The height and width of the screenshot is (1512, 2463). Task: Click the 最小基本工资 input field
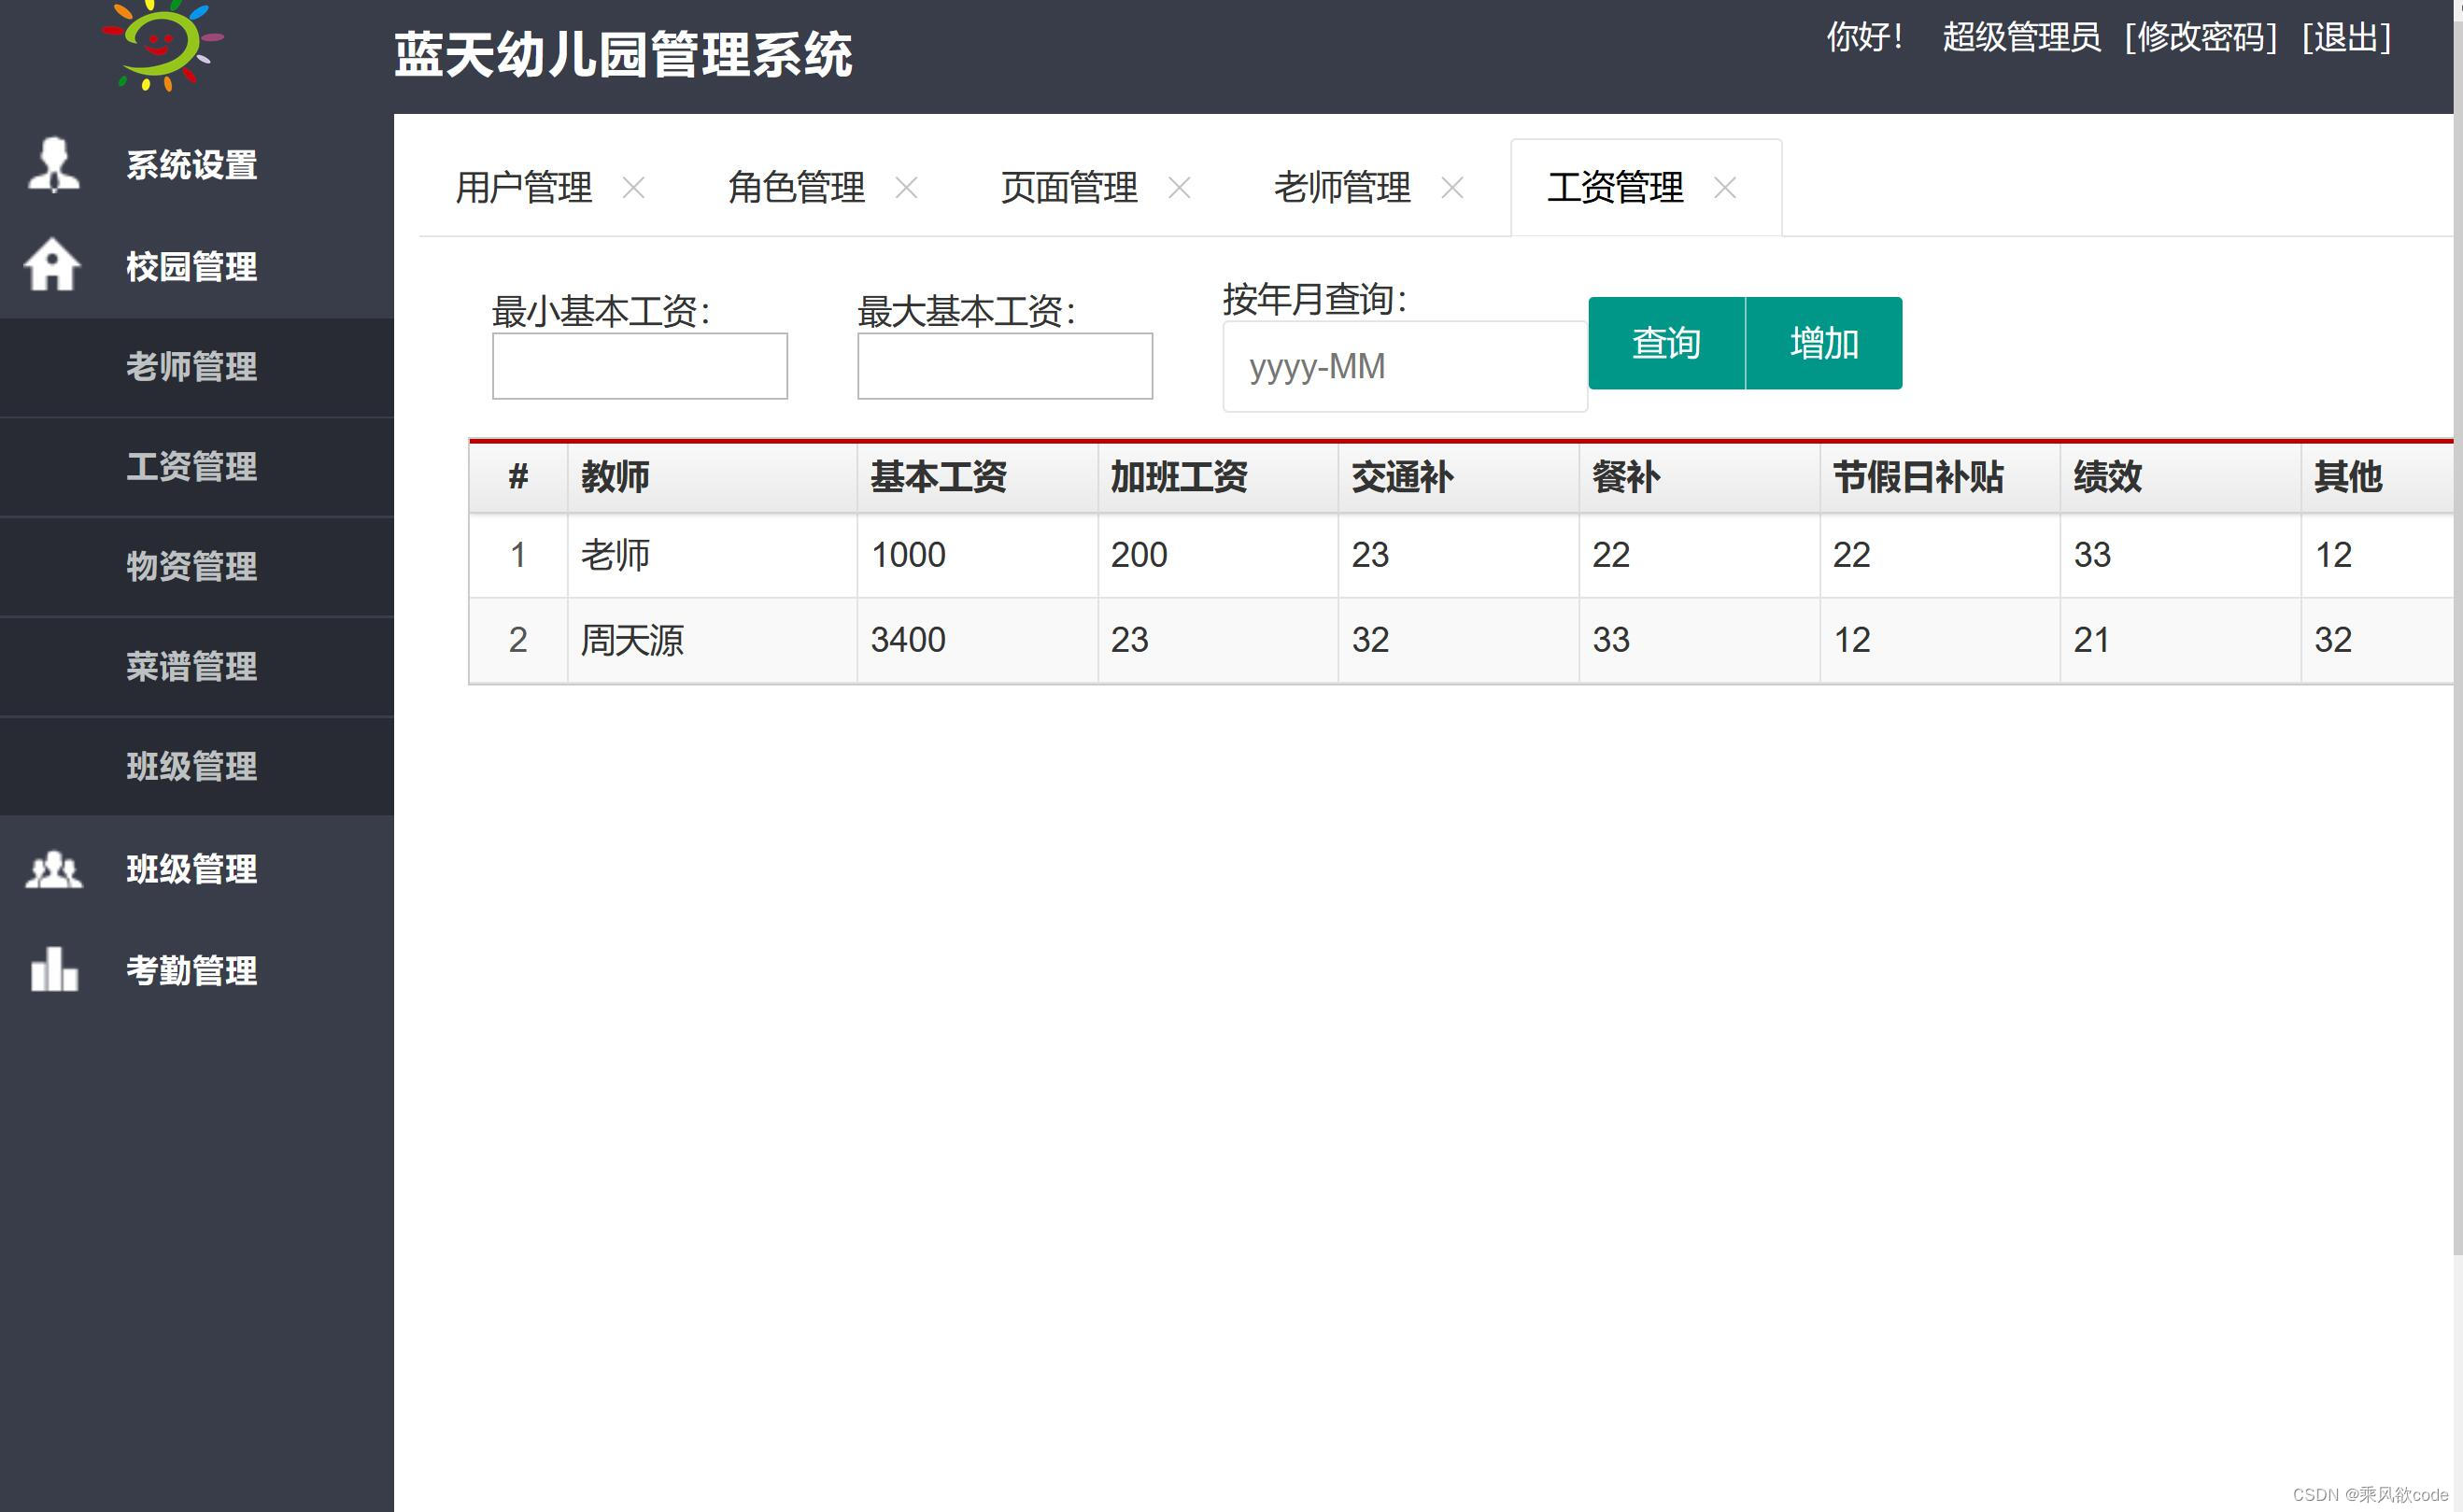click(639, 366)
